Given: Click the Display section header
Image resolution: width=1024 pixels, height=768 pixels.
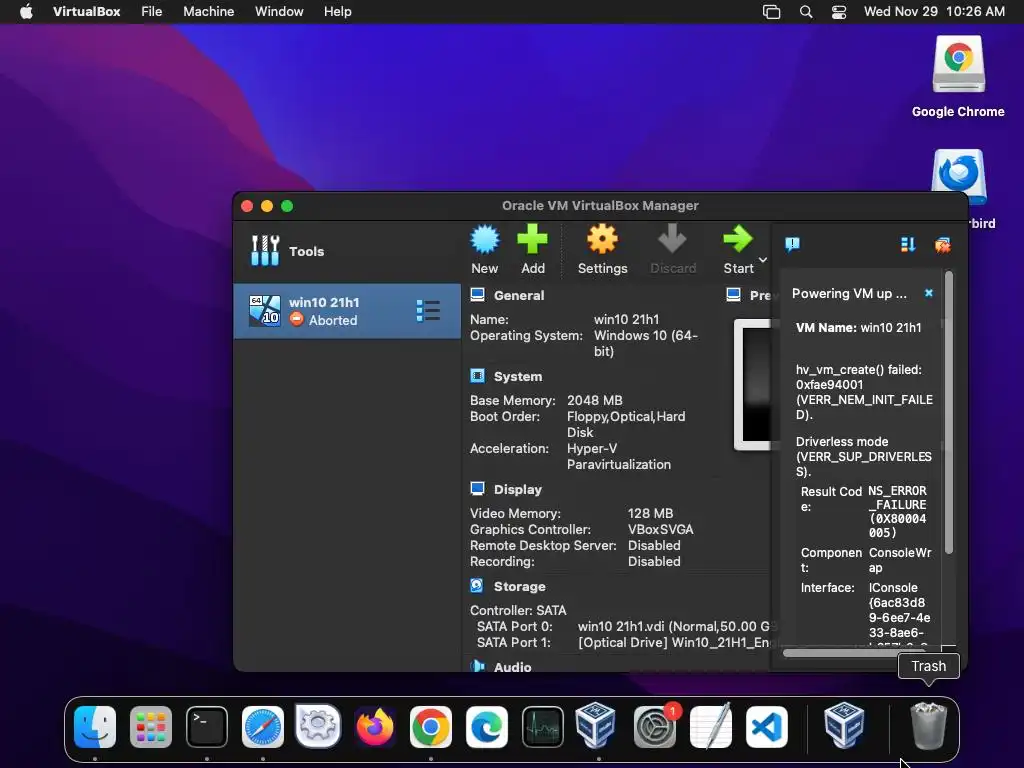Looking at the screenshot, I should point(518,489).
